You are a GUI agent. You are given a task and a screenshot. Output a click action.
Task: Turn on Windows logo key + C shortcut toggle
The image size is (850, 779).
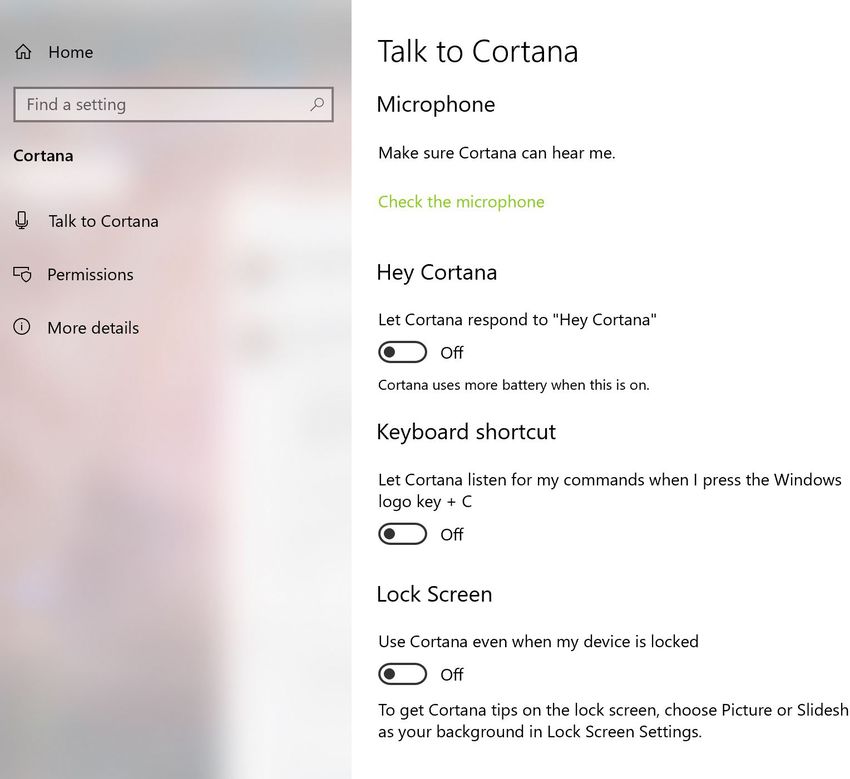coord(402,534)
